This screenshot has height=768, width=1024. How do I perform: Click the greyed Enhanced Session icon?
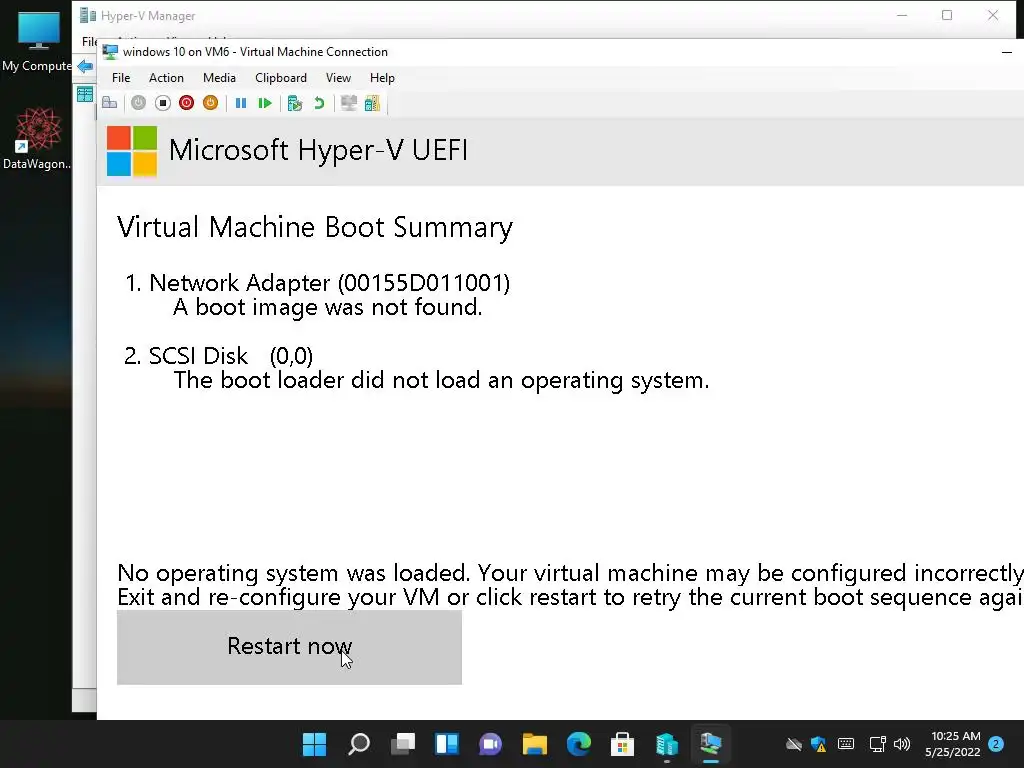coord(349,103)
